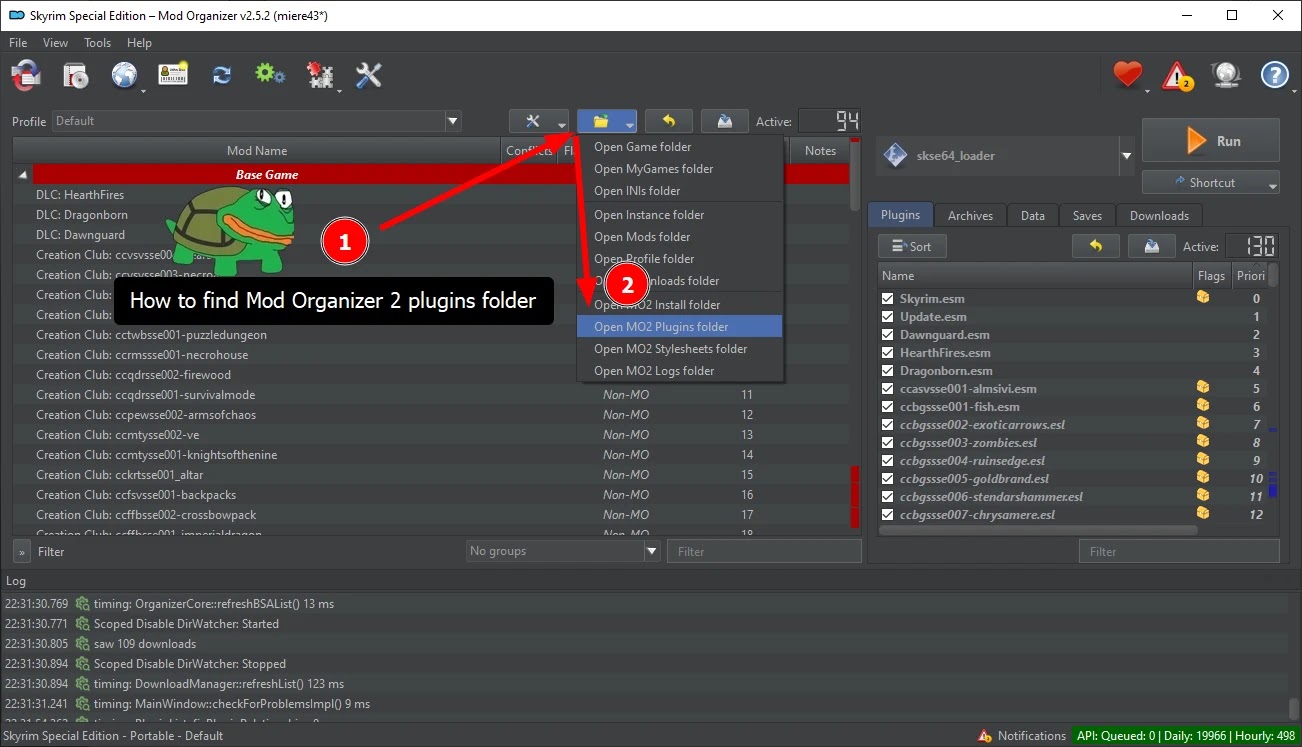Click the Run button

click(1211, 141)
